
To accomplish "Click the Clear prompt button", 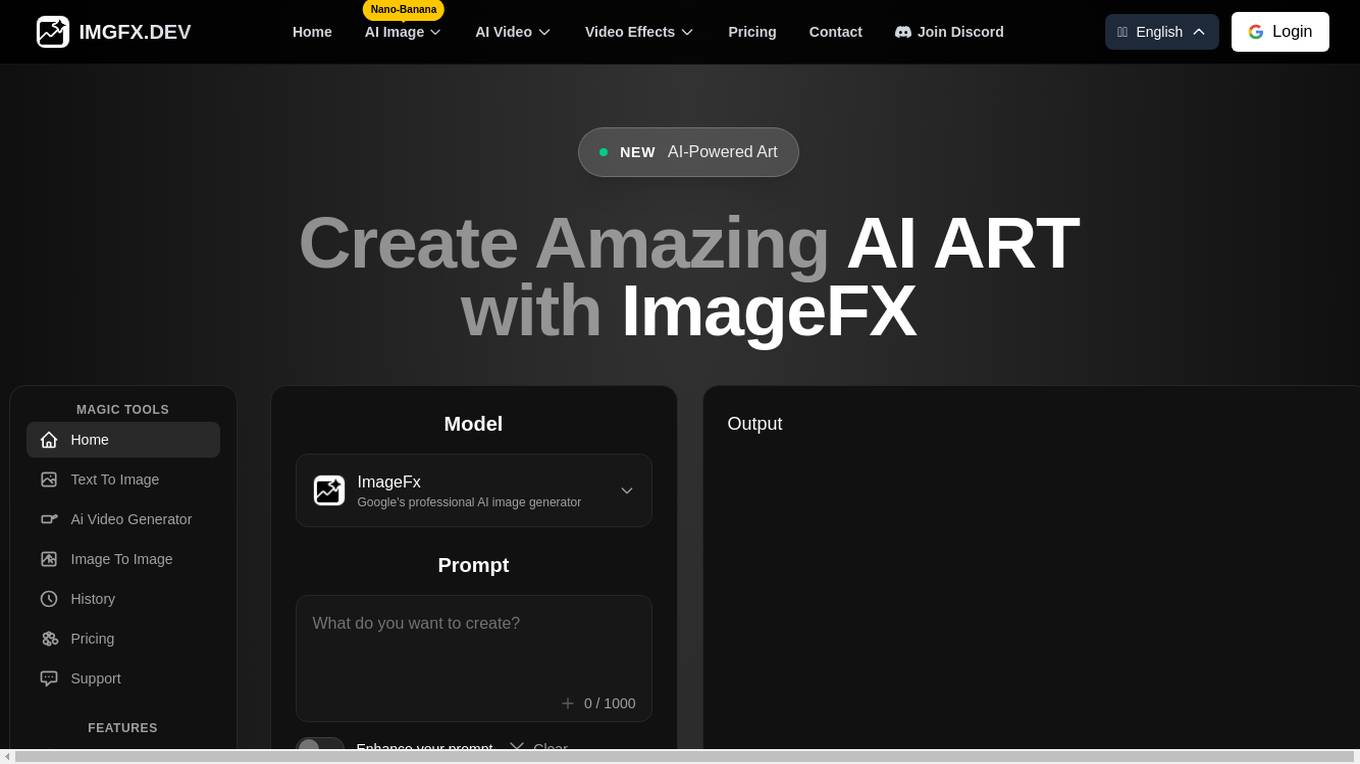I will coord(539,749).
